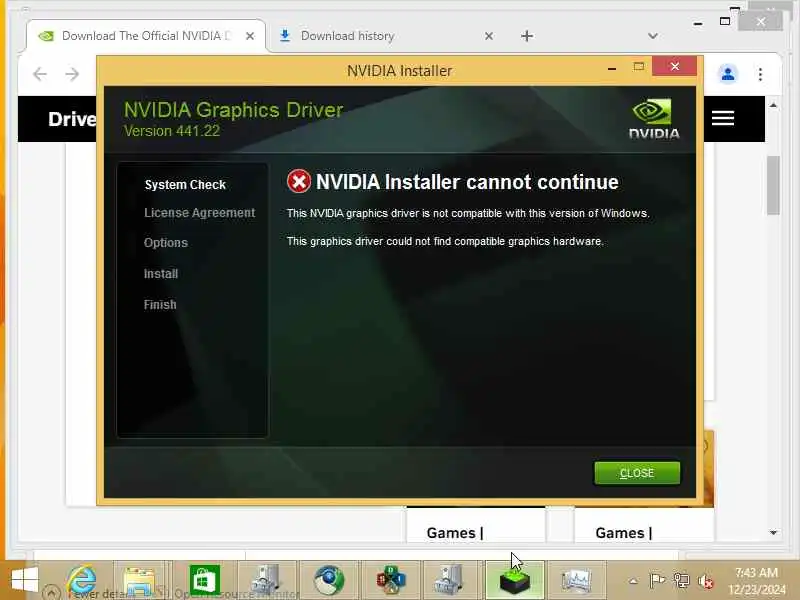
Task: Open the network tray icon
Action: (x=682, y=581)
